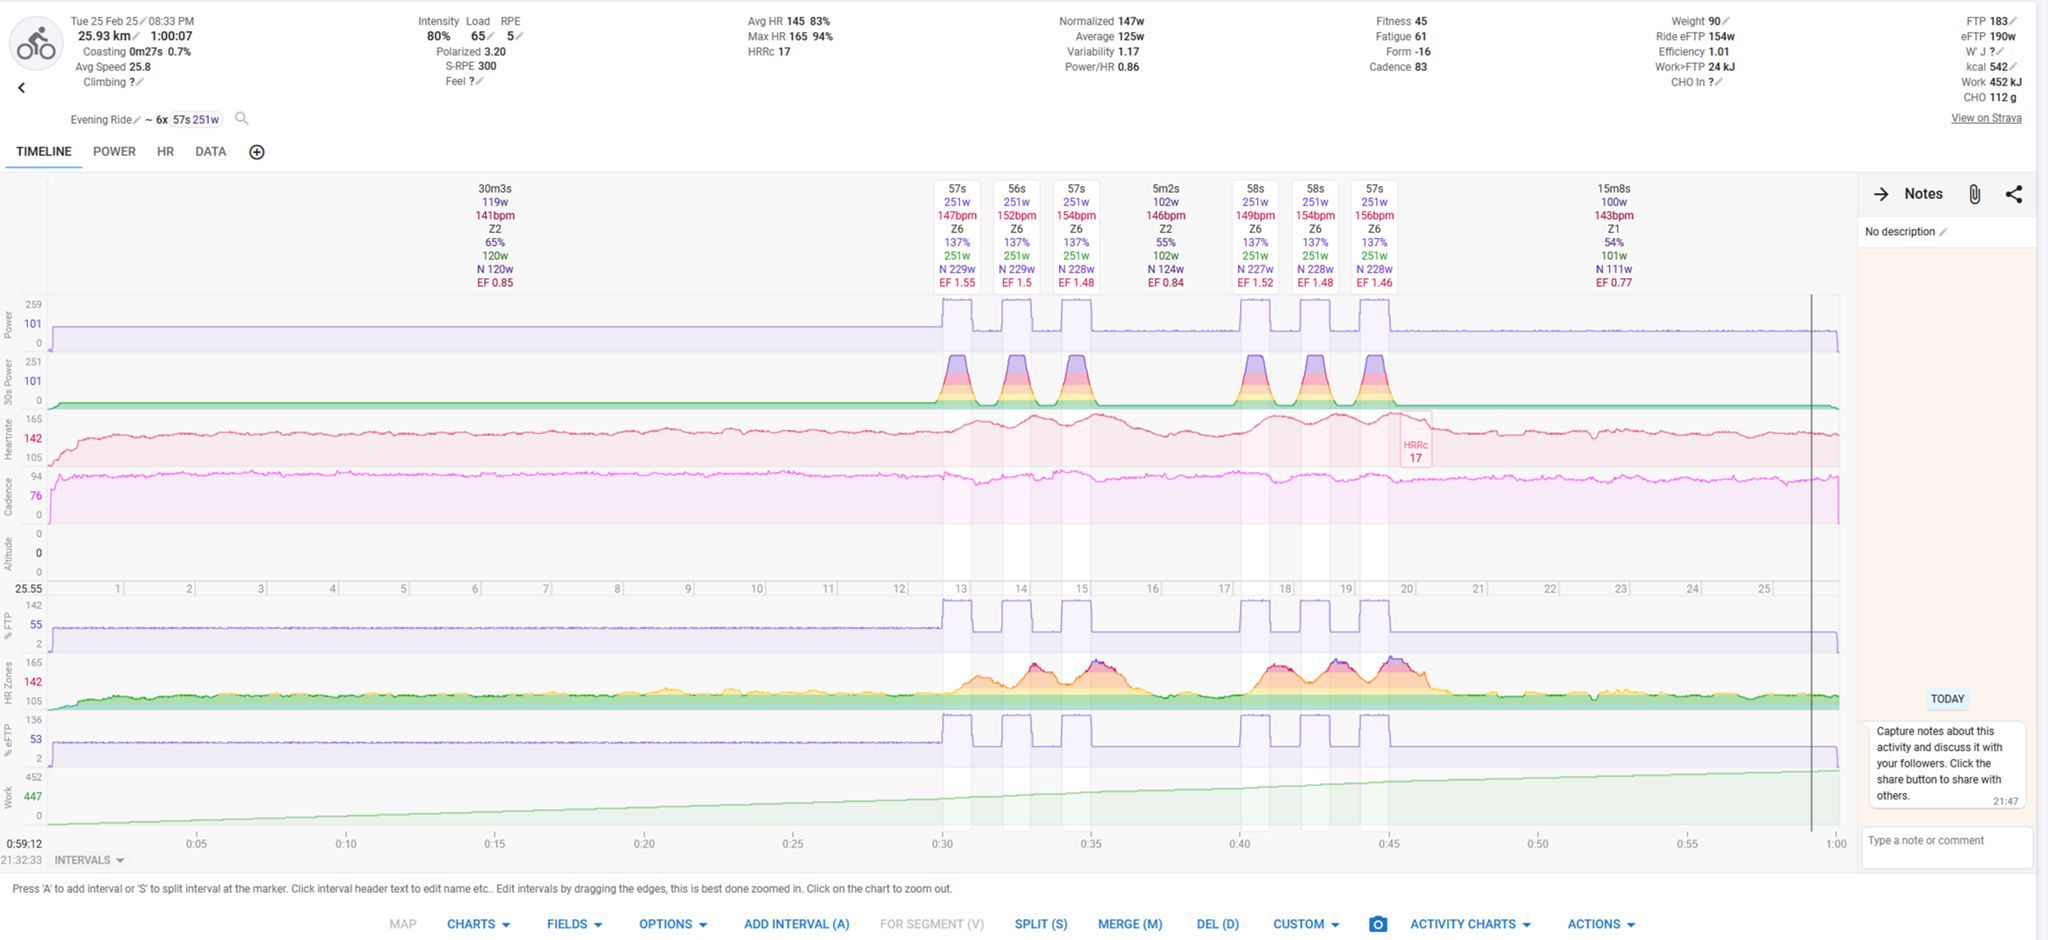Edit the kcal value pencil
The height and width of the screenshot is (940, 2048).
2014,67
